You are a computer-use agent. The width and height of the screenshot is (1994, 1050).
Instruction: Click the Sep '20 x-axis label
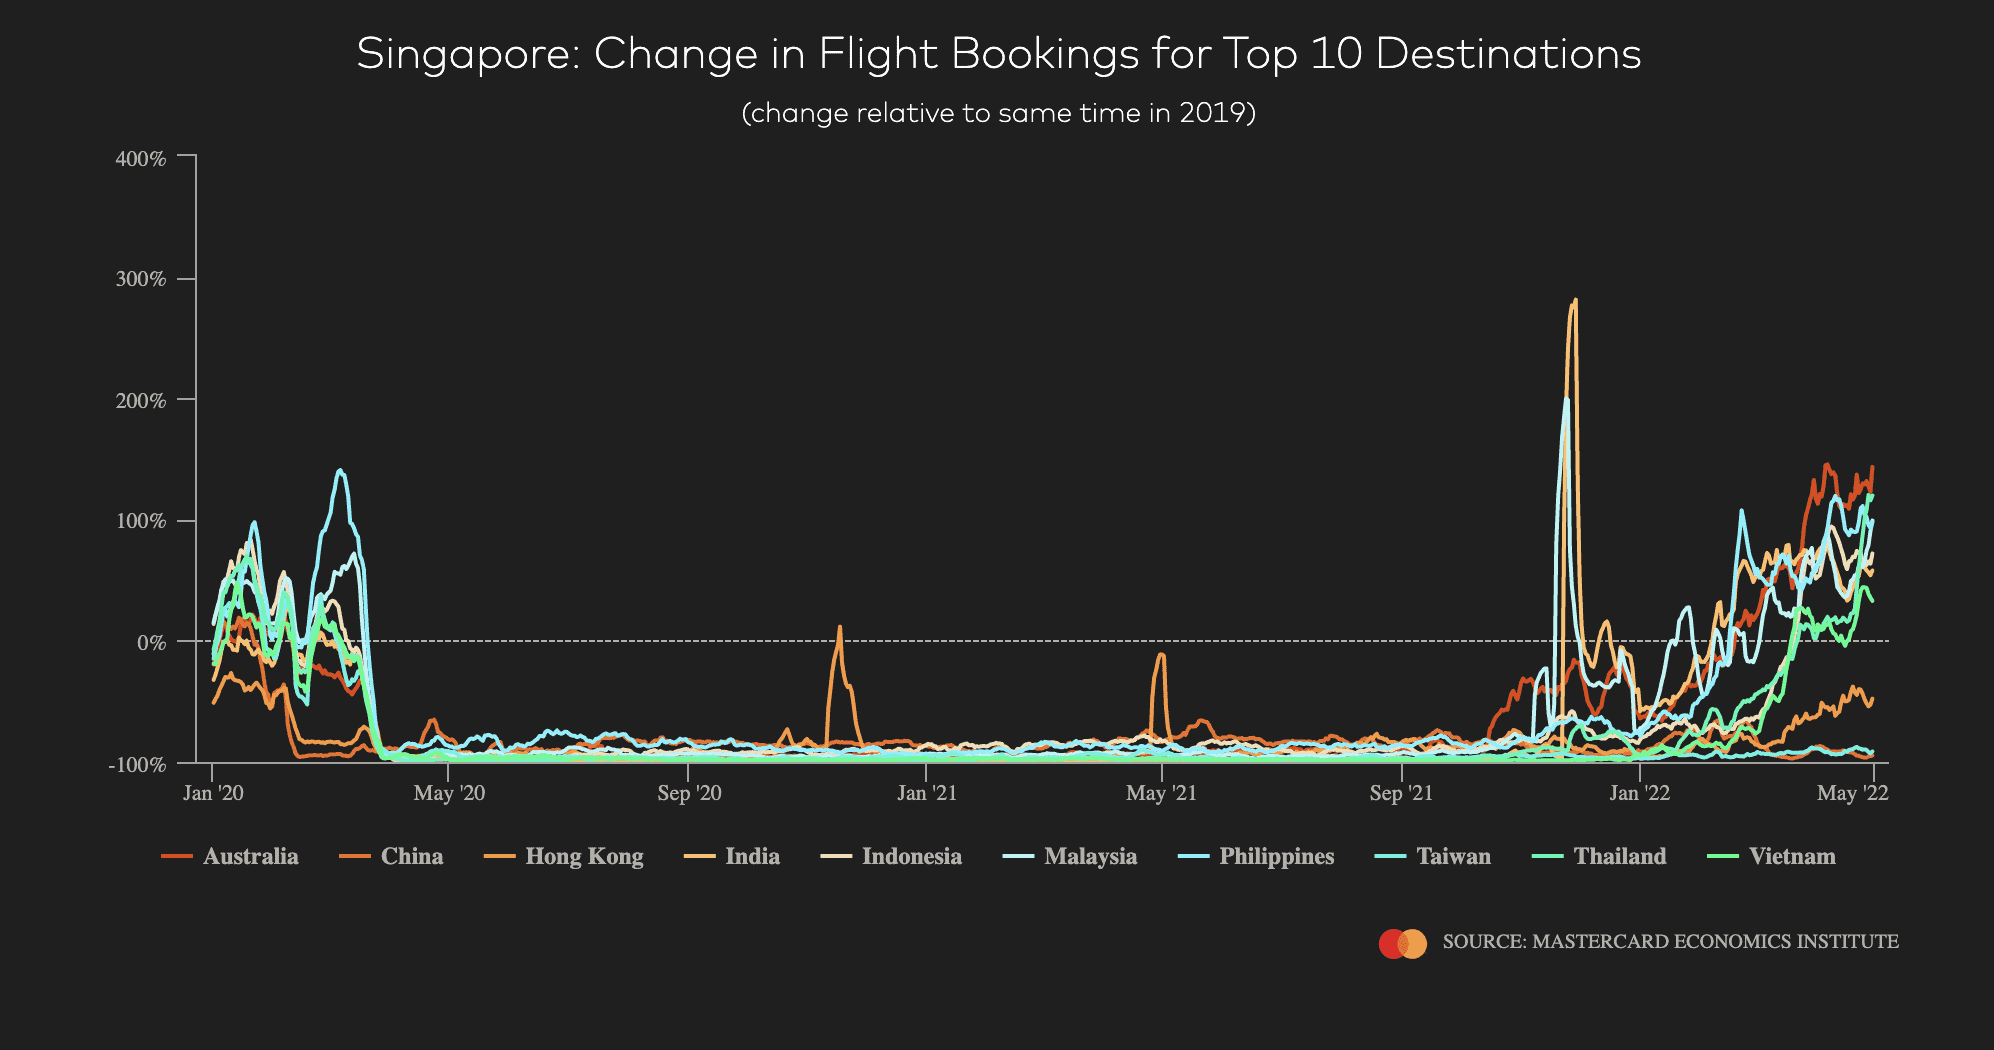[689, 794]
